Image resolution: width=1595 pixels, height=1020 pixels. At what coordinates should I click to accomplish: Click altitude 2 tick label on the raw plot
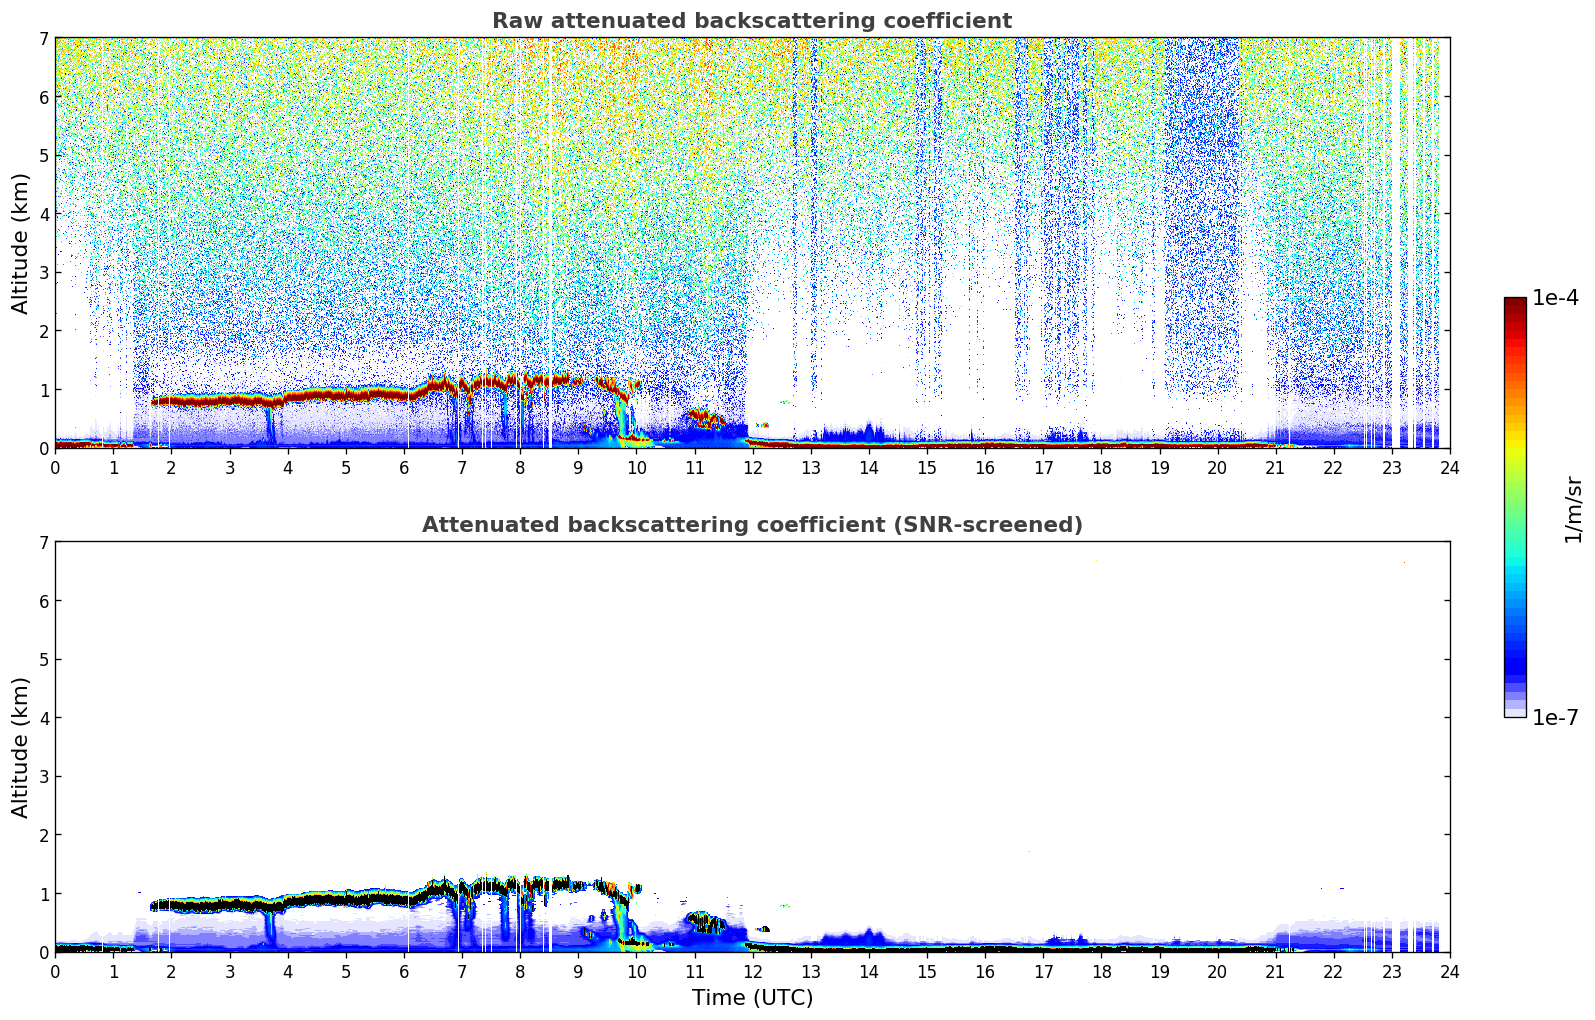coord(43,331)
